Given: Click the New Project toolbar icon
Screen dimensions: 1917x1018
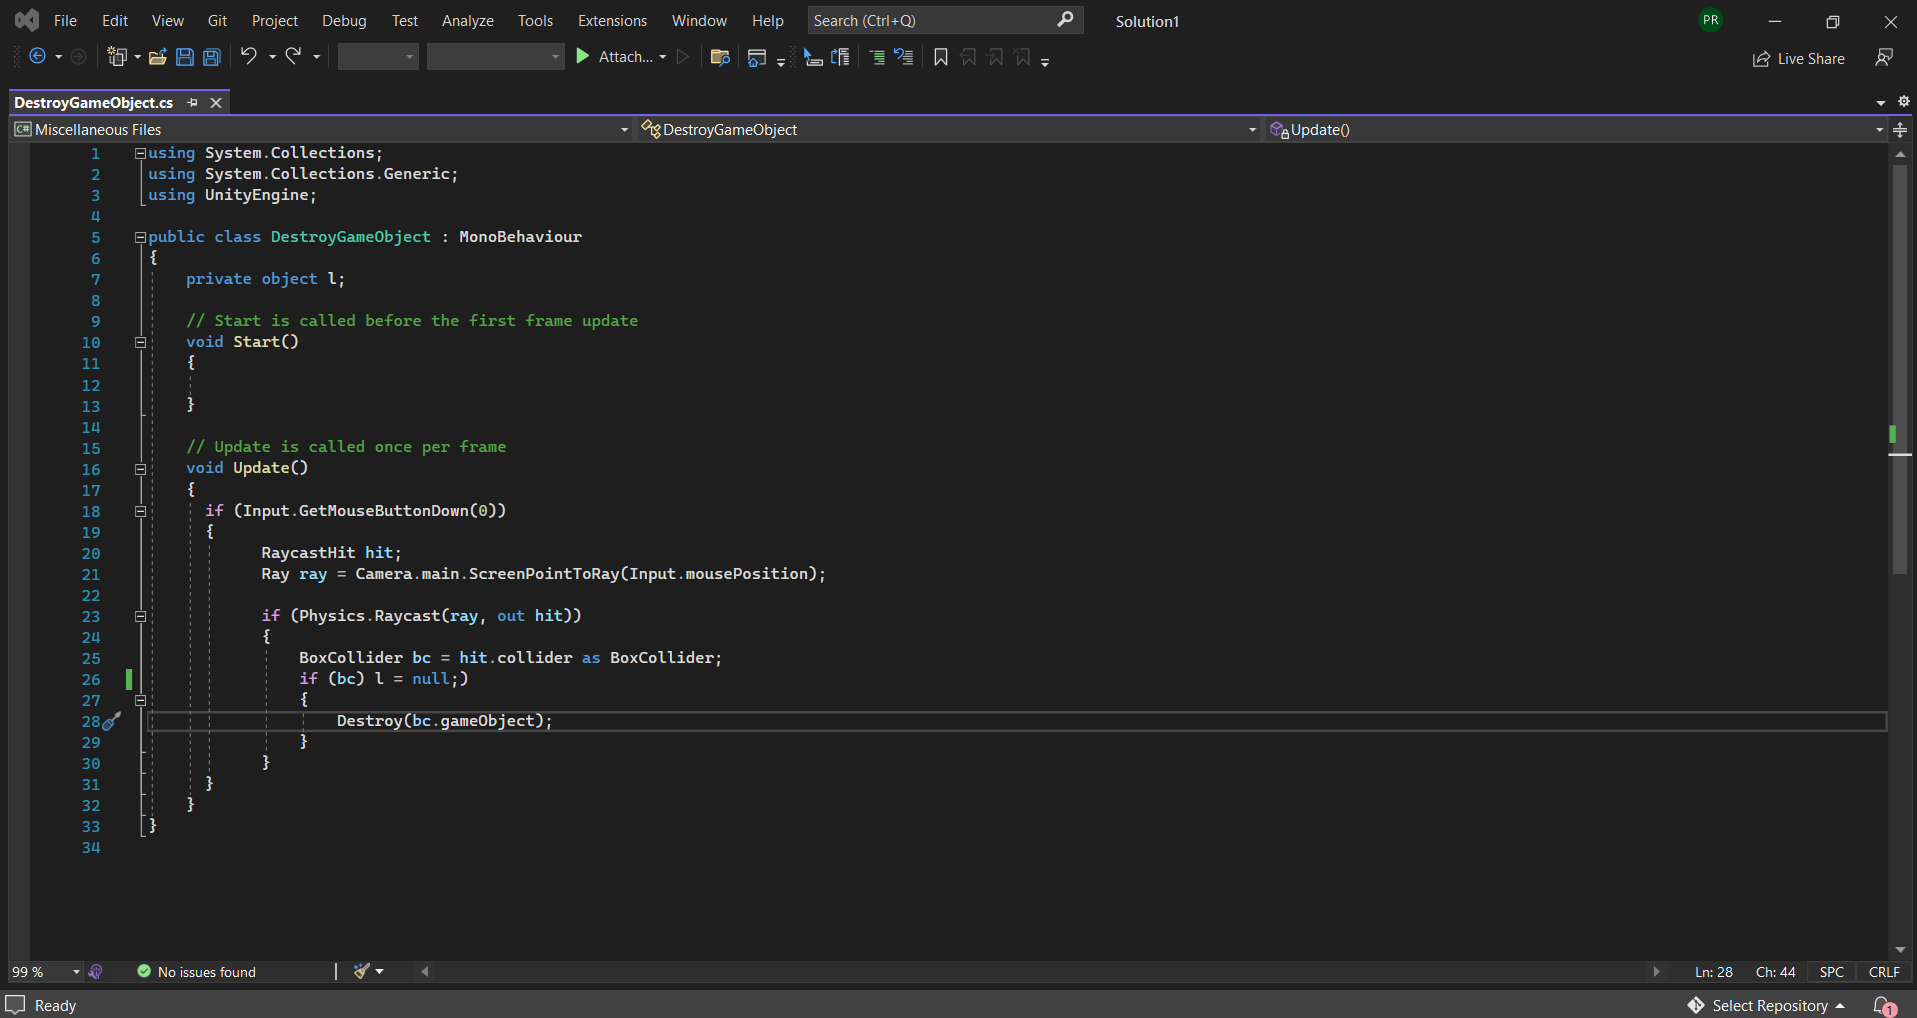Looking at the screenshot, I should click(x=118, y=57).
